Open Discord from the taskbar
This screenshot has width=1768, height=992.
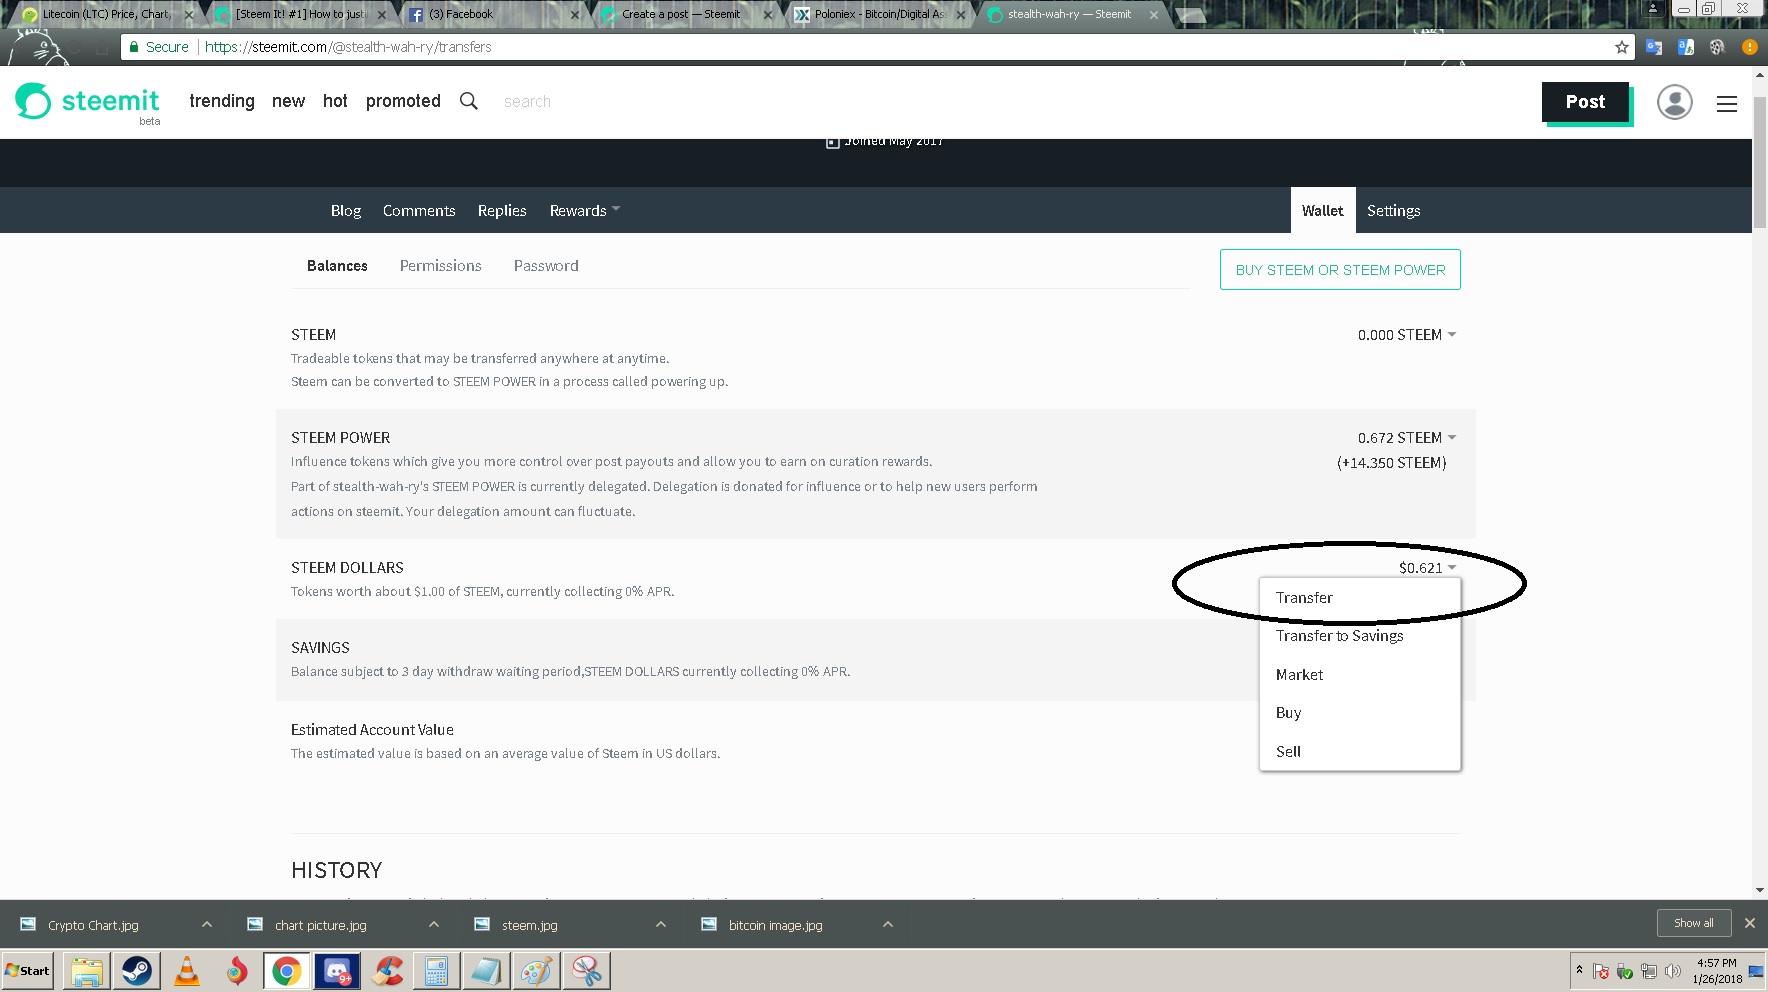point(337,971)
